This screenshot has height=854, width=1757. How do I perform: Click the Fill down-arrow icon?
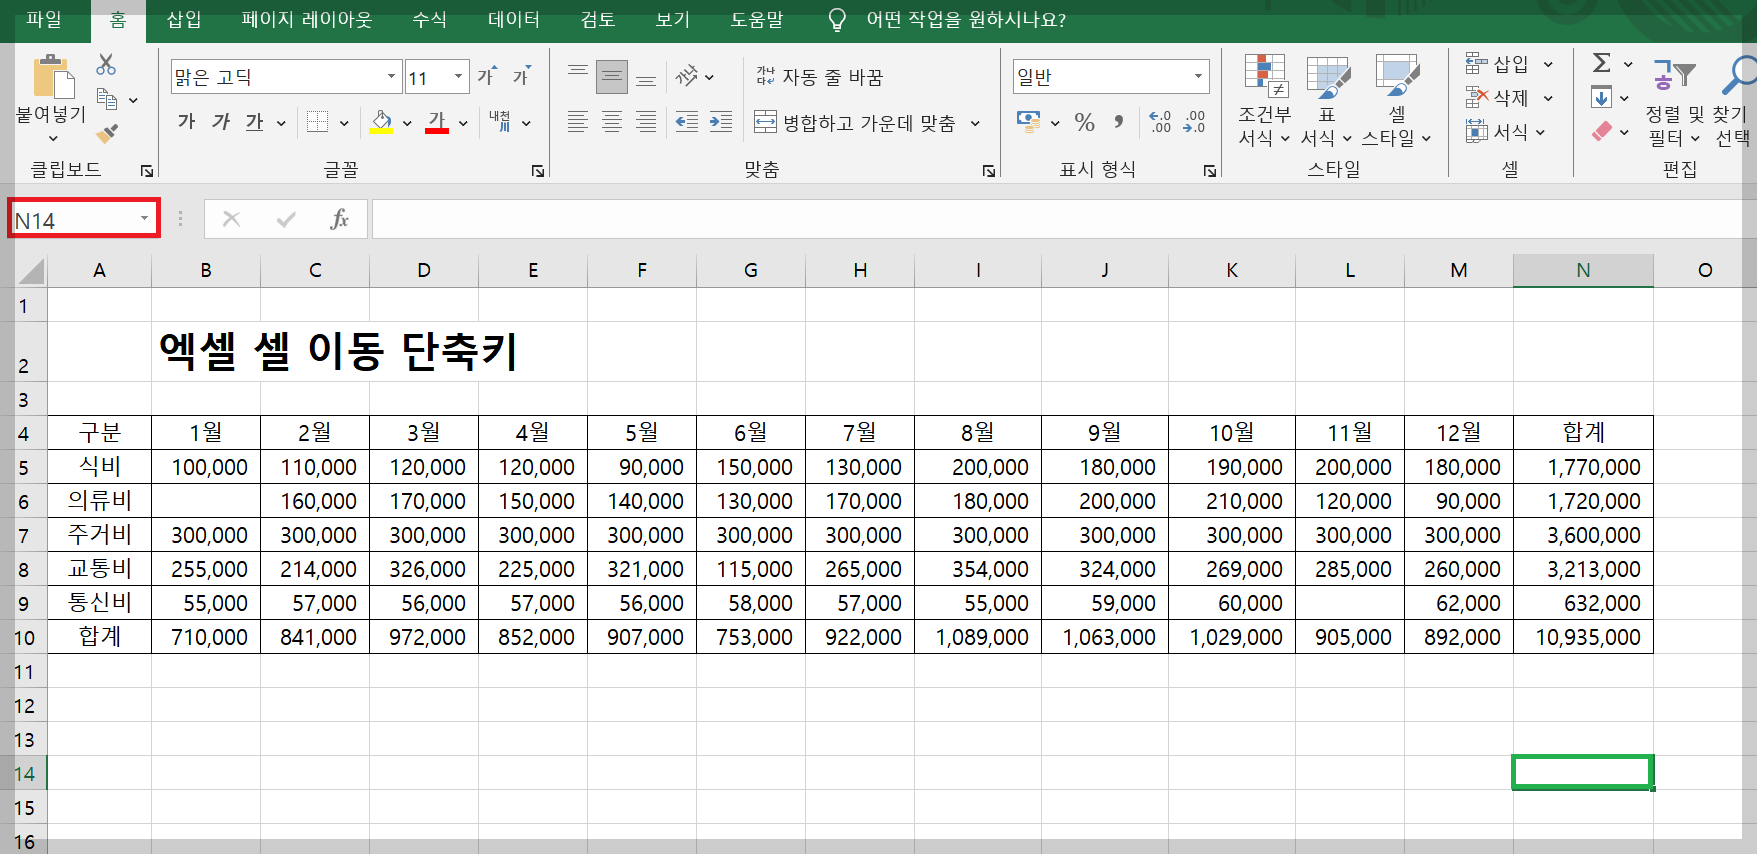[x=1602, y=97]
